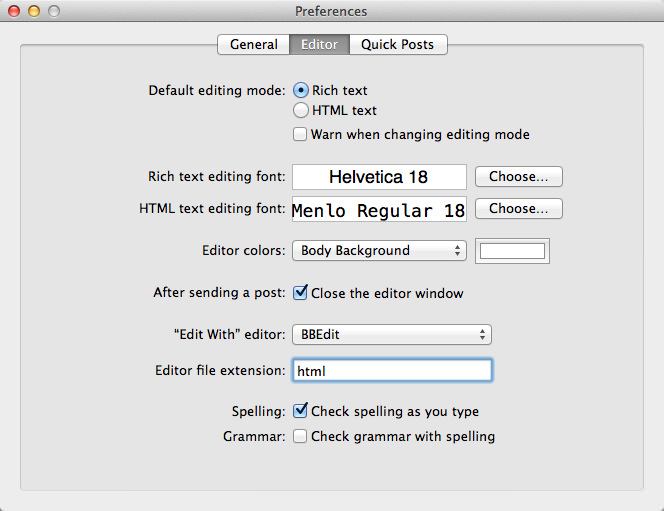Disable Check spelling as you type

pos(300,411)
